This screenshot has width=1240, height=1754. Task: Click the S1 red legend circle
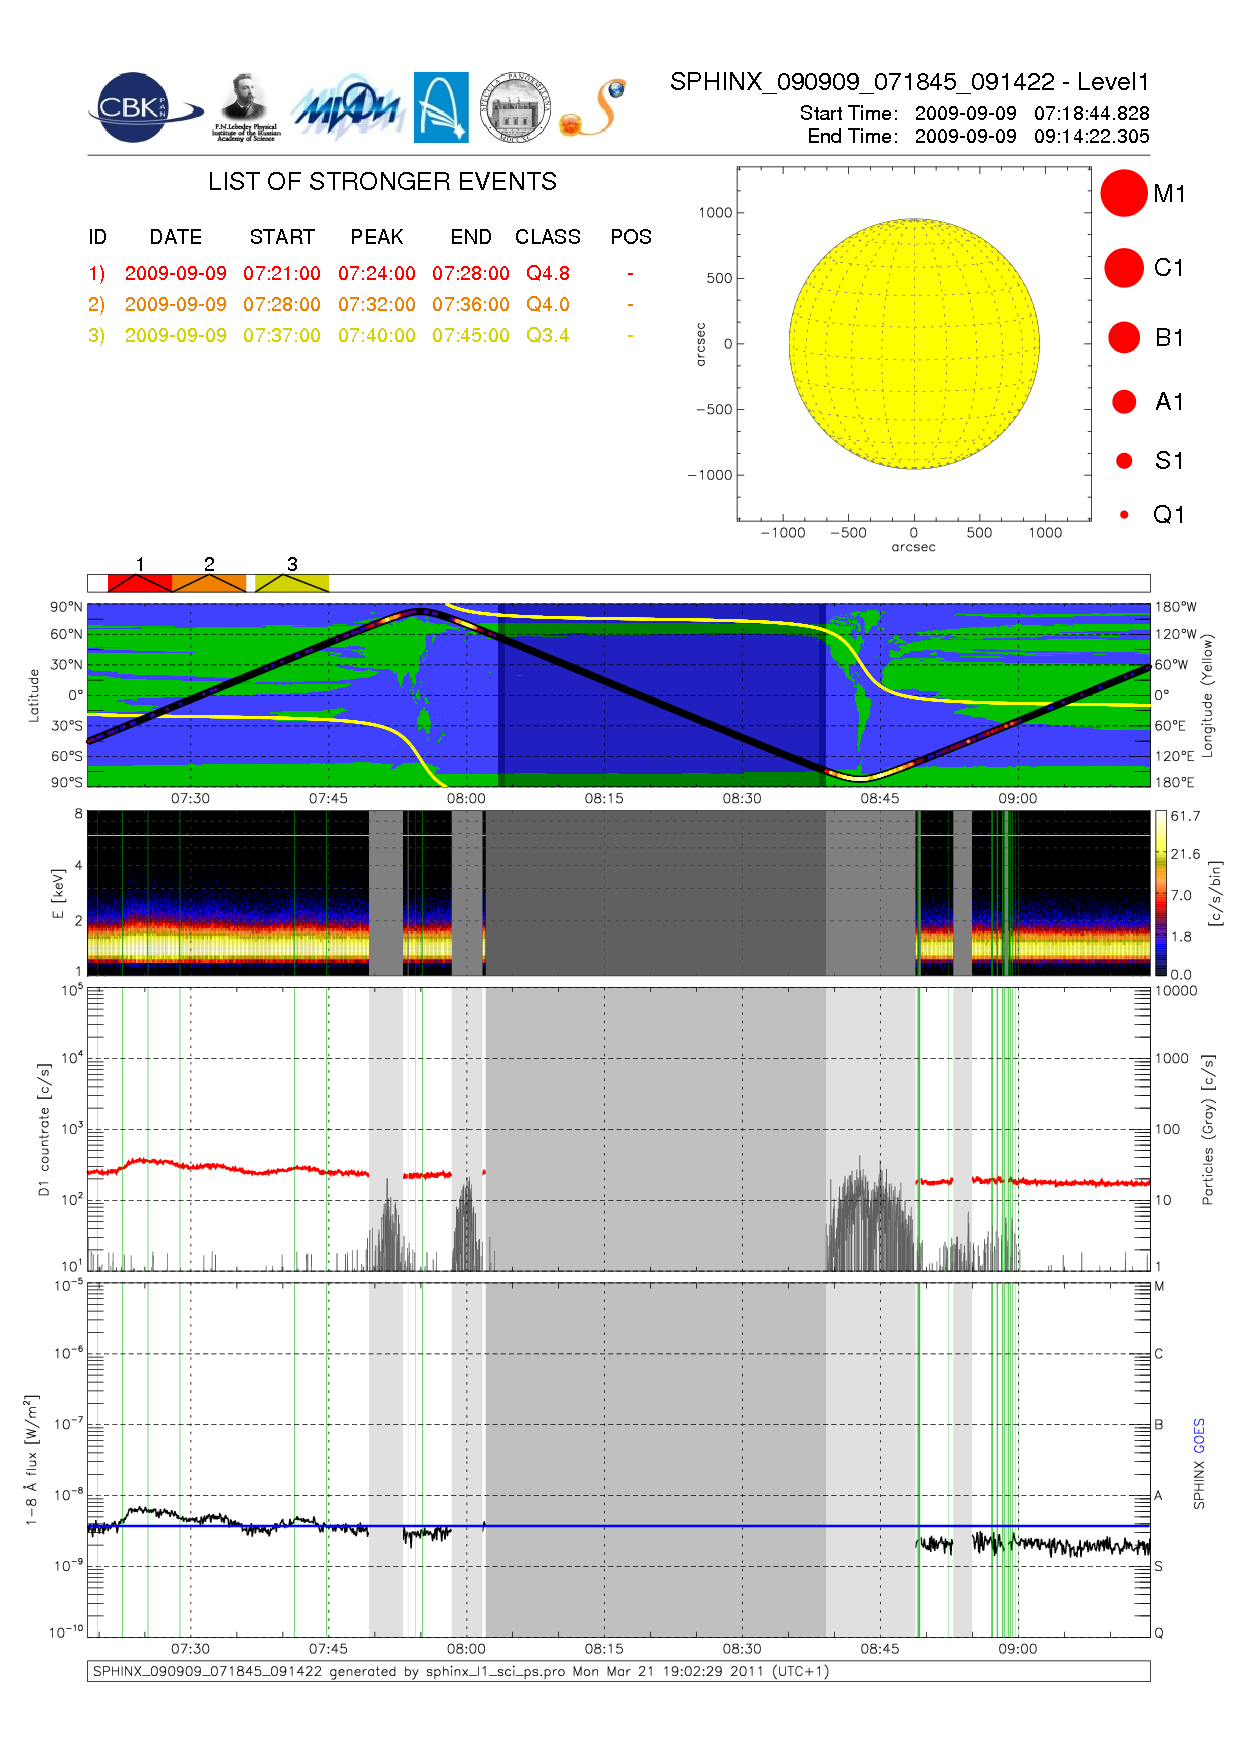click(x=1124, y=461)
